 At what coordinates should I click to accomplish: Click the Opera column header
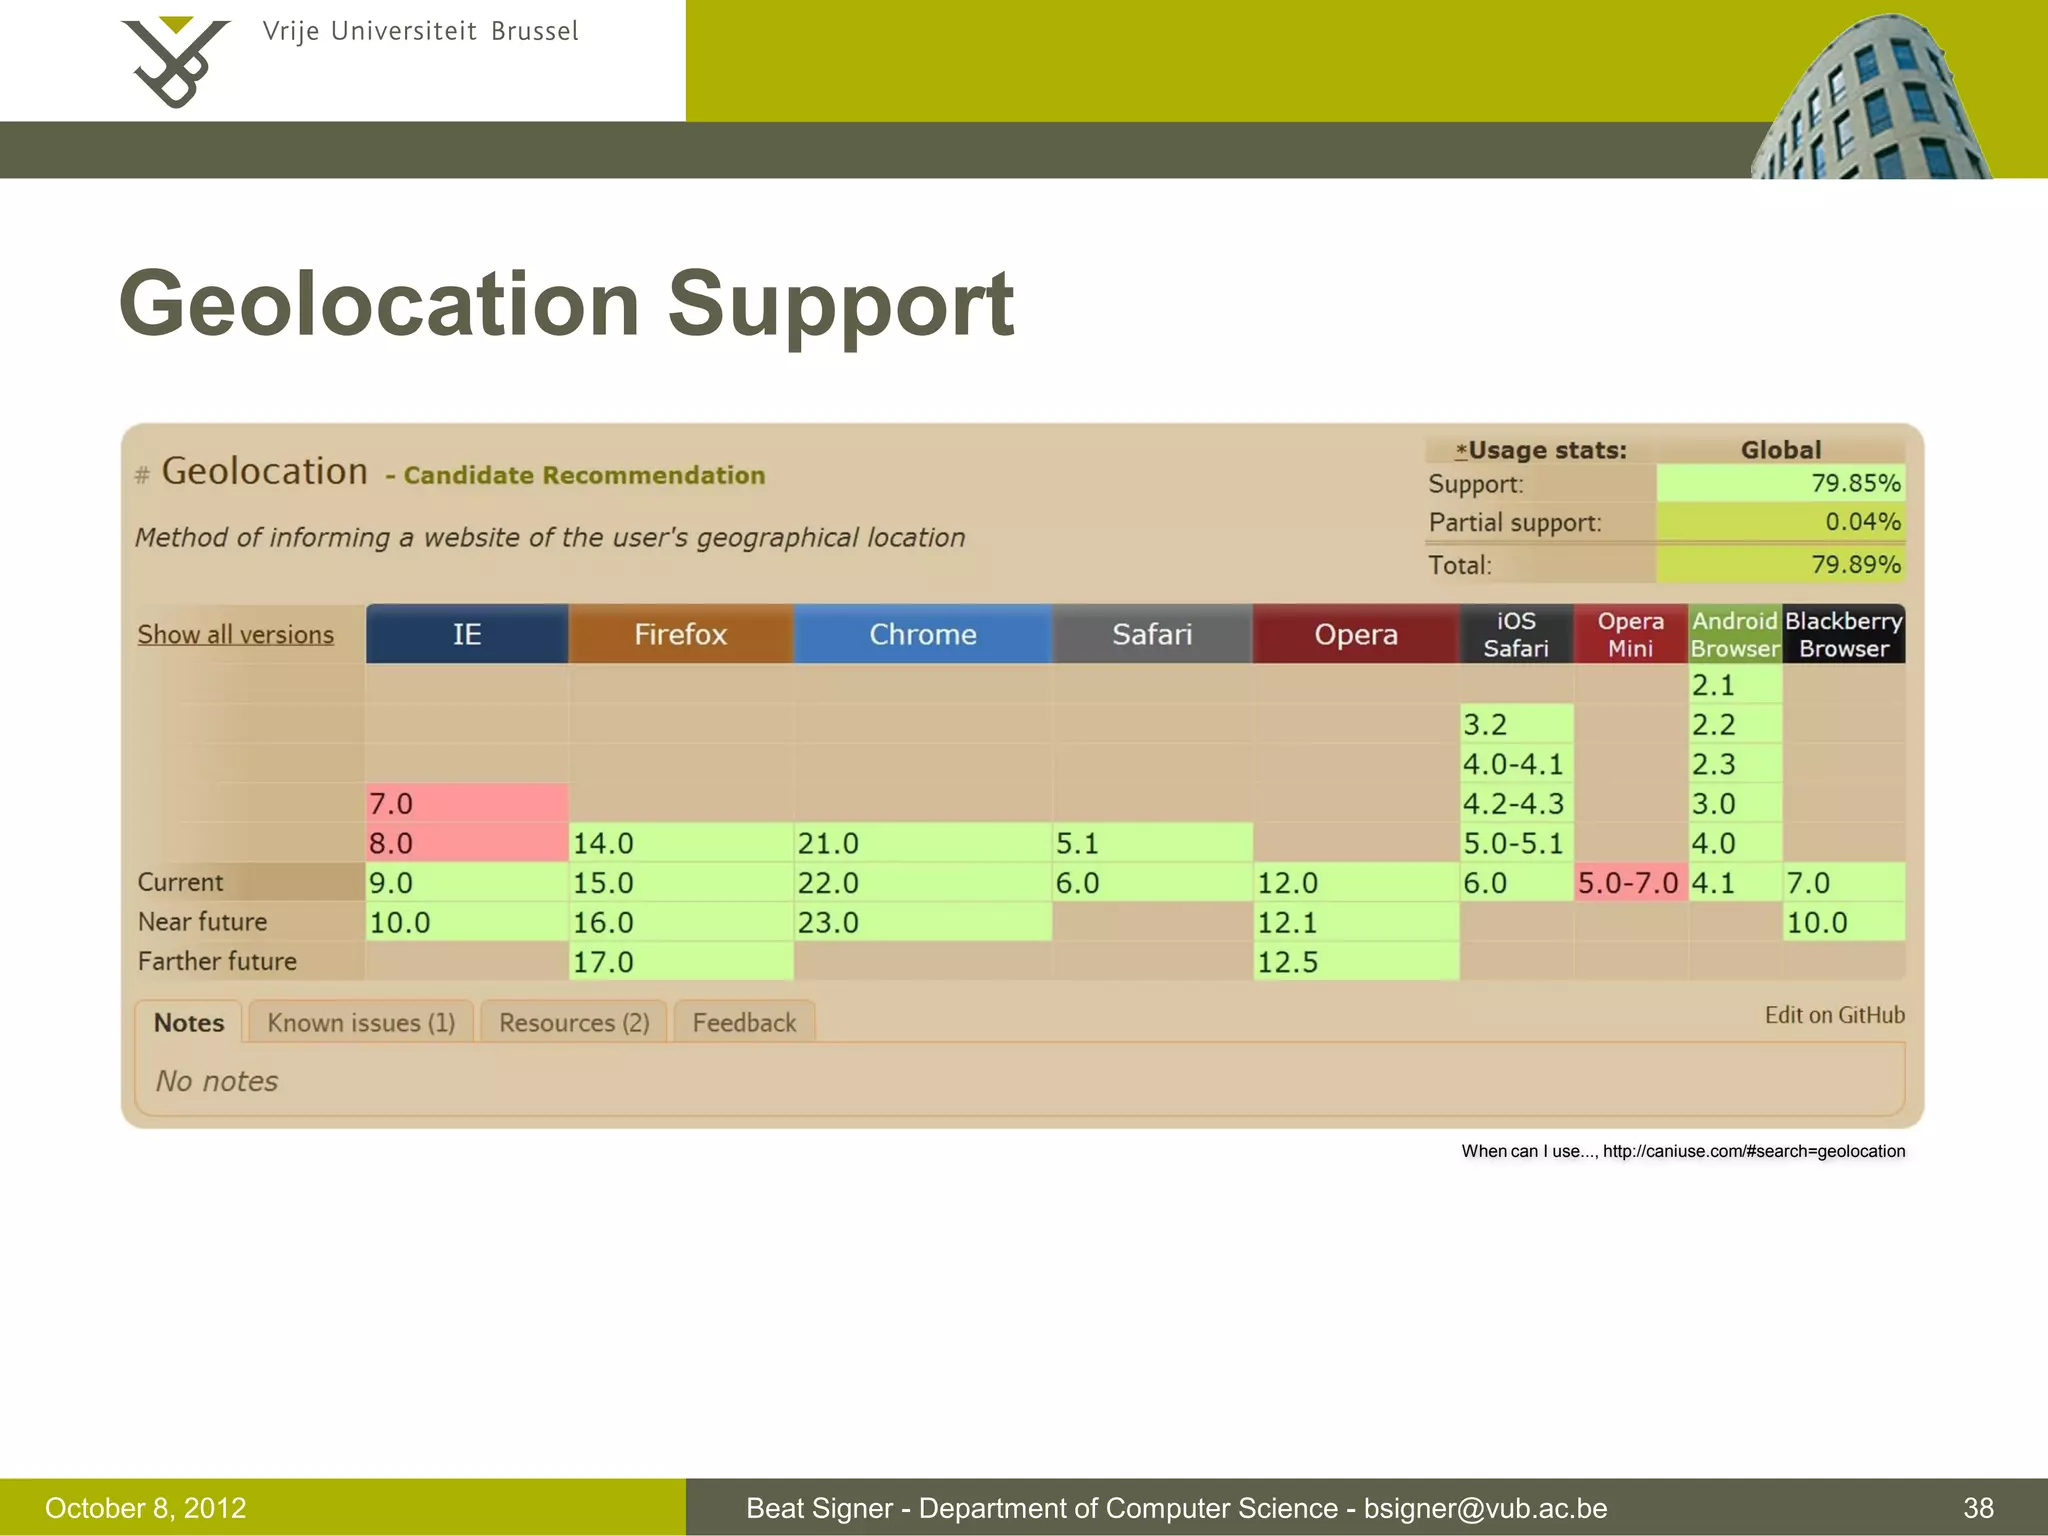coord(1356,634)
